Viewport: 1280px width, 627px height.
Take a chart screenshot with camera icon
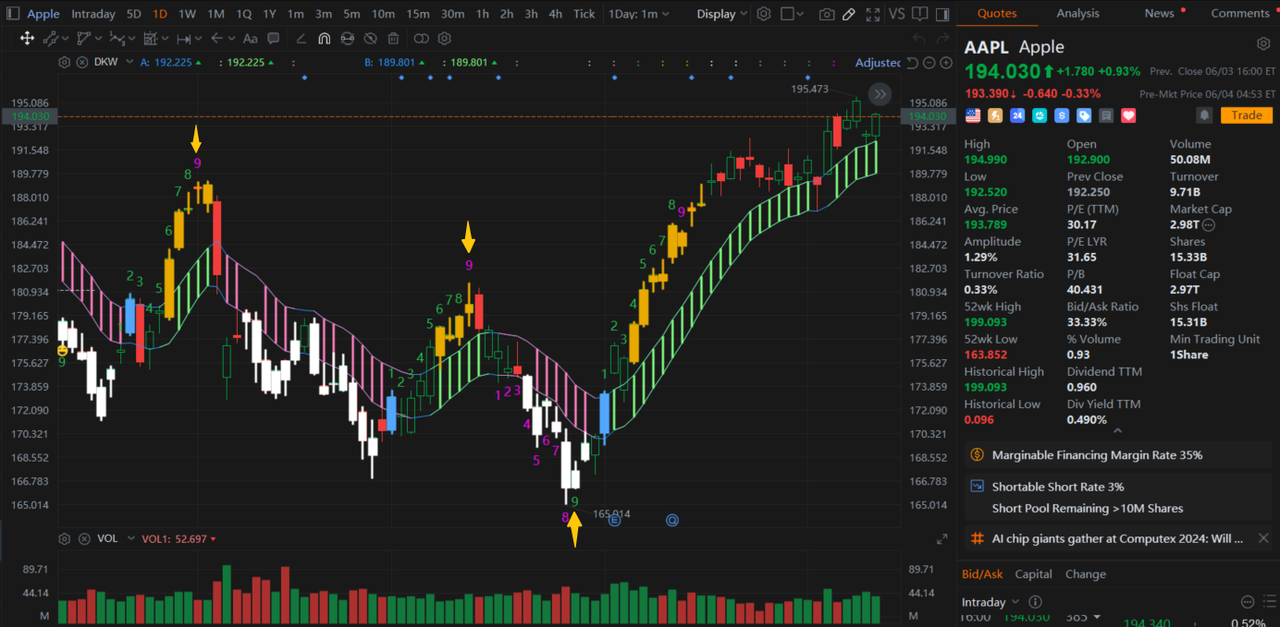pyautogui.click(x=826, y=14)
